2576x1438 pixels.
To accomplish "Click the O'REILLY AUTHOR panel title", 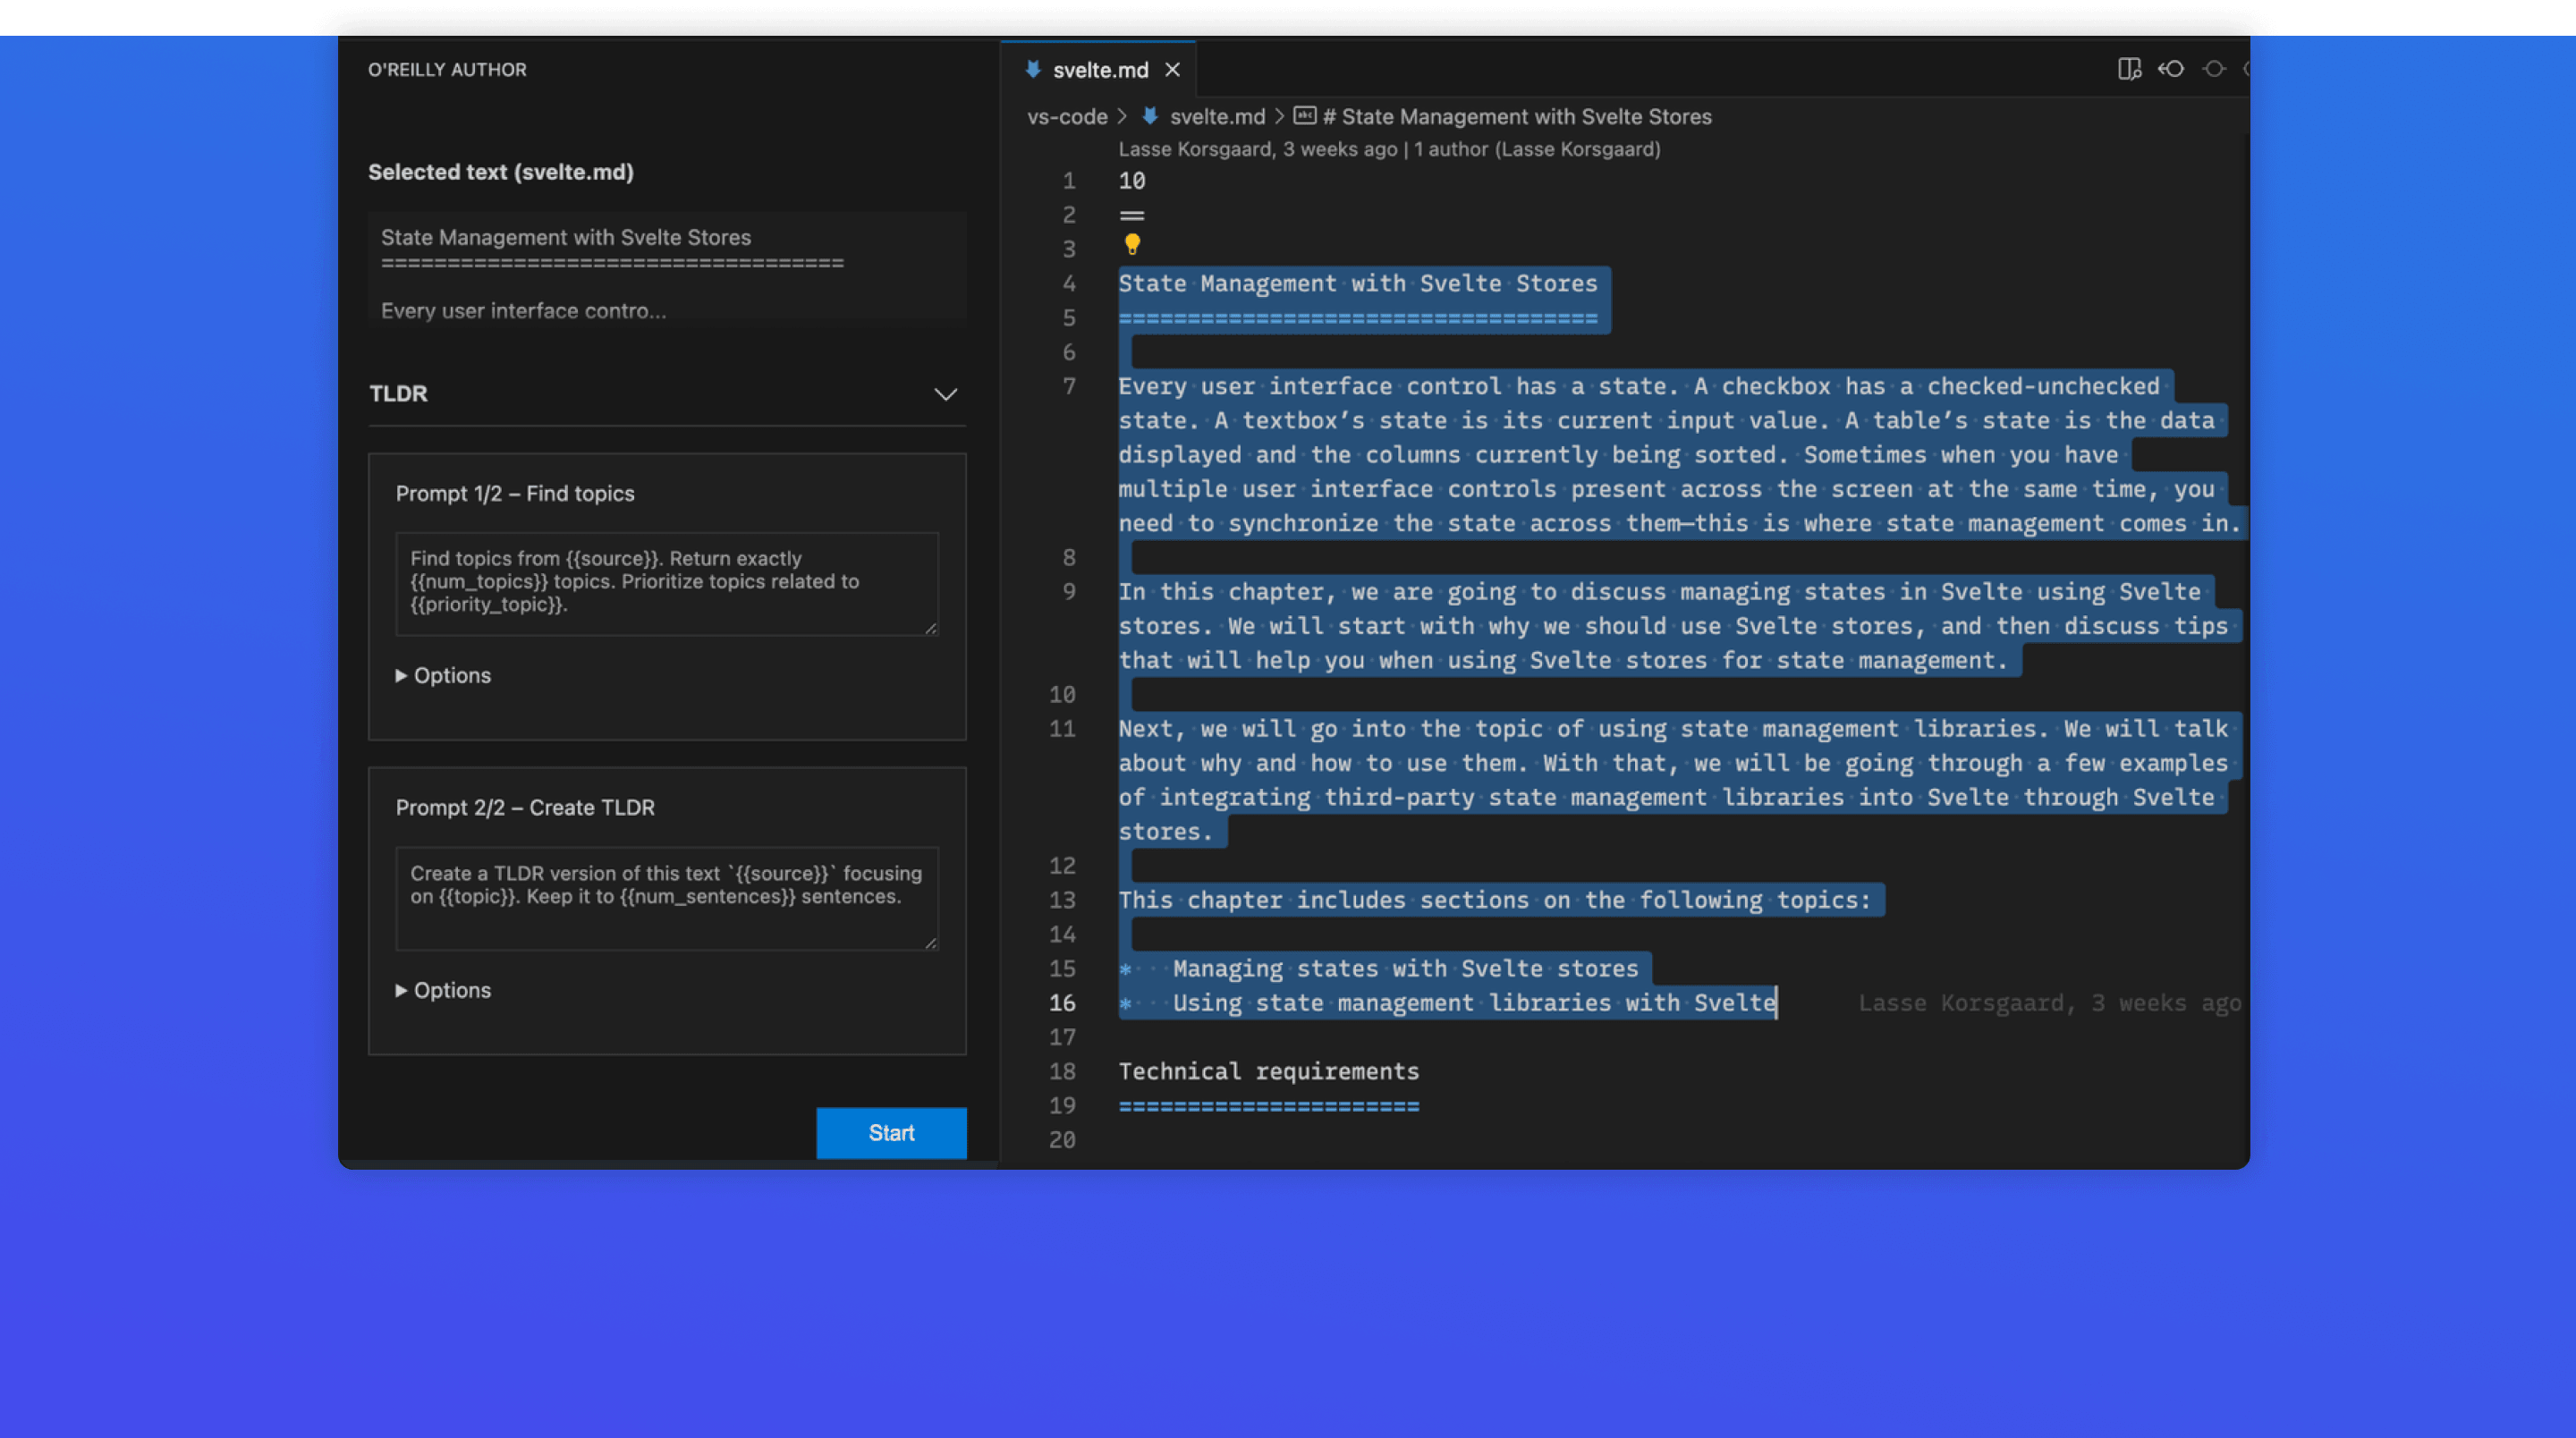I will [447, 70].
